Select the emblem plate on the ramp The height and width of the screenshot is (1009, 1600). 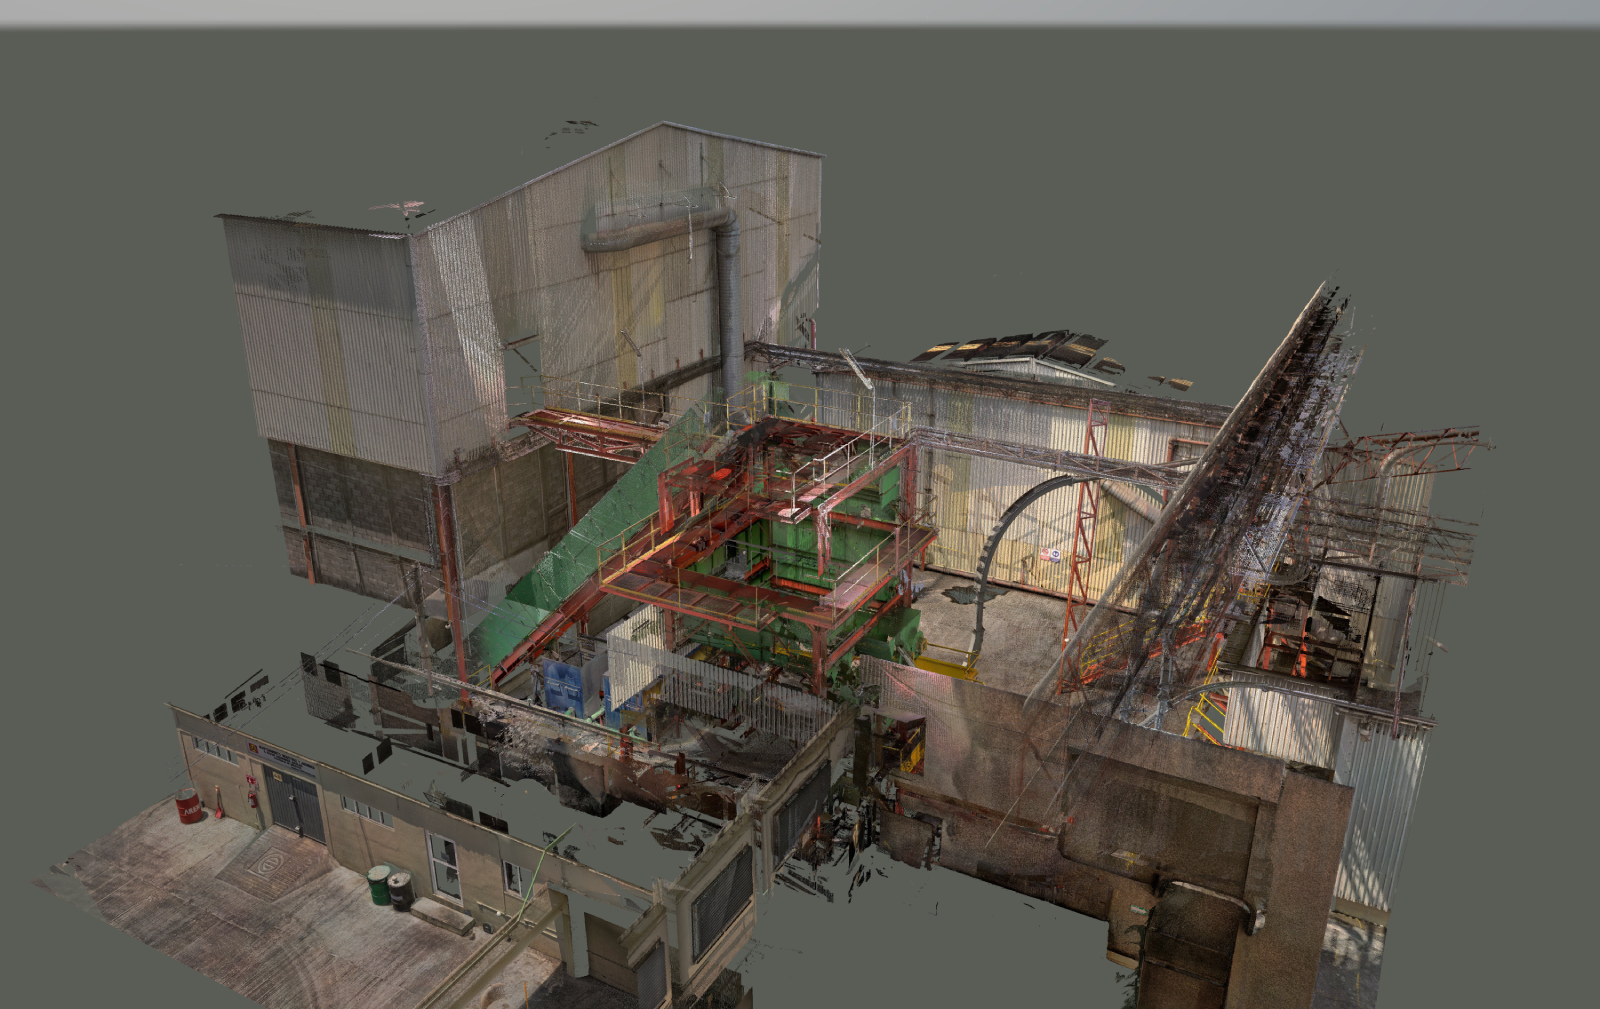pyautogui.click(x=266, y=865)
